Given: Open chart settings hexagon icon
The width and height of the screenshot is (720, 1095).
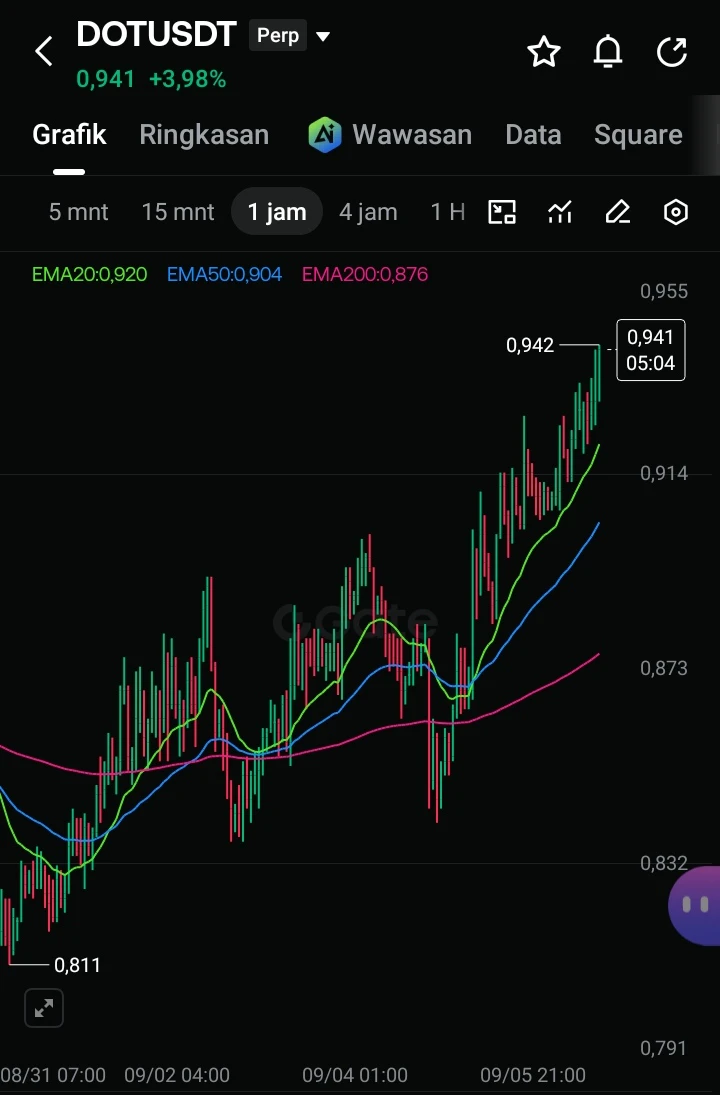Looking at the screenshot, I should pos(675,212).
